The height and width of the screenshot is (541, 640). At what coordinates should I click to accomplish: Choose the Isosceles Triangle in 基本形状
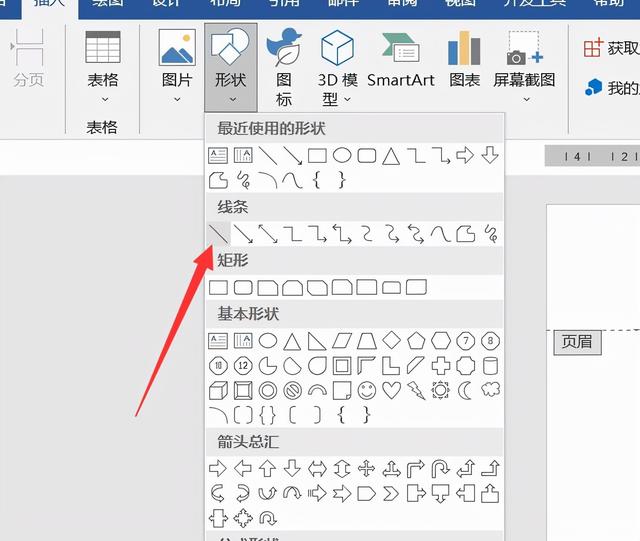click(293, 341)
